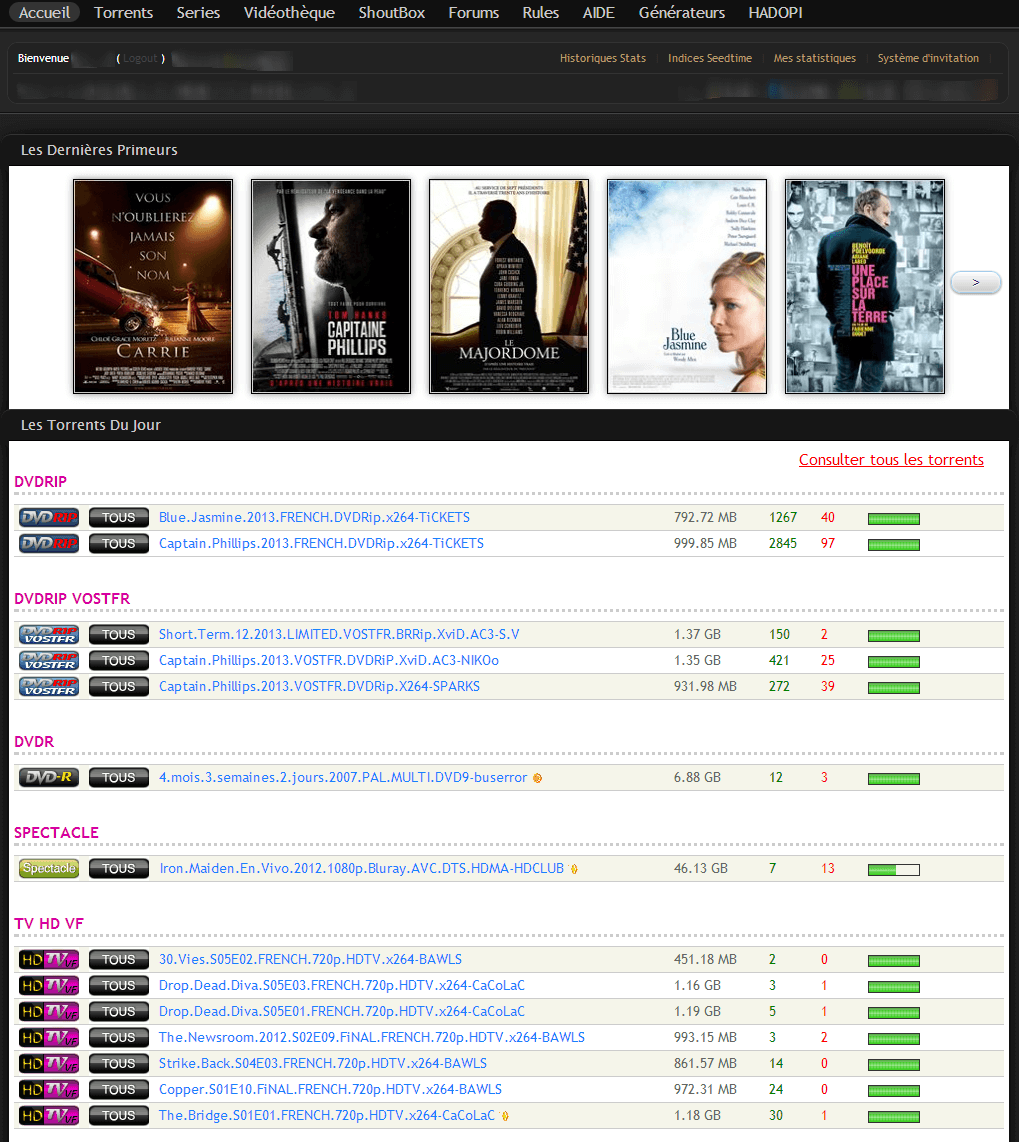Click TOUS button on 4.mois.3.semaines row

(x=119, y=778)
